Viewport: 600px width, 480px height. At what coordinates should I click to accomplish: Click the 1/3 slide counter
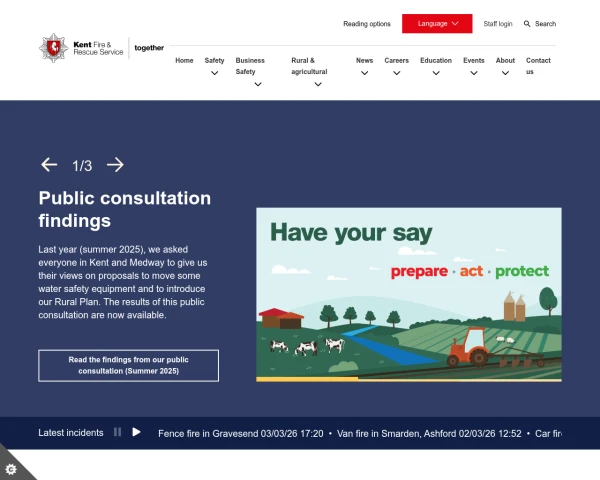pyautogui.click(x=82, y=166)
